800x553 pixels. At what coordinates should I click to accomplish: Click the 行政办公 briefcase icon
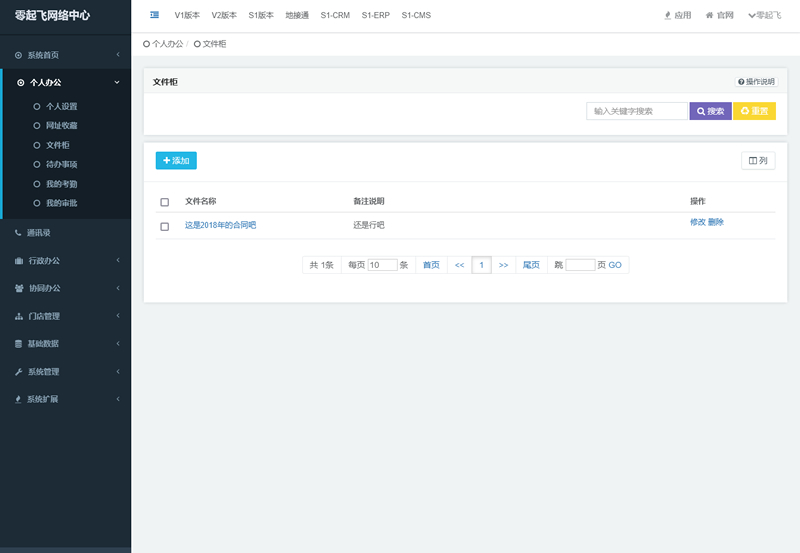[18, 261]
